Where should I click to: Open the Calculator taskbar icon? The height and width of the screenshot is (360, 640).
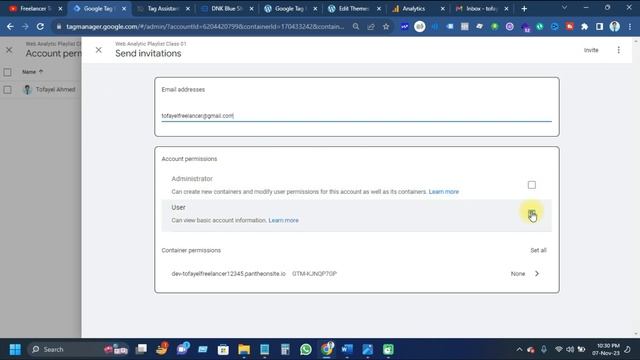pos(285,349)
